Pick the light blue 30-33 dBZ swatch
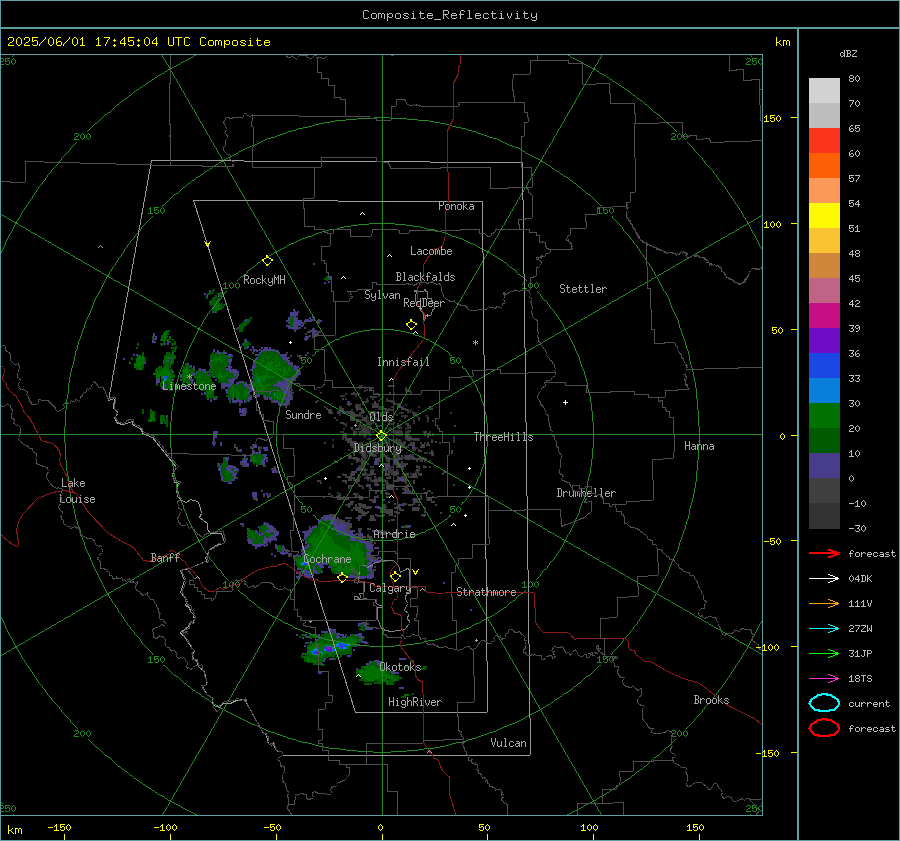The height and width of the screenshot is (841, 900). pyautogui.click(x=824, y=390)
